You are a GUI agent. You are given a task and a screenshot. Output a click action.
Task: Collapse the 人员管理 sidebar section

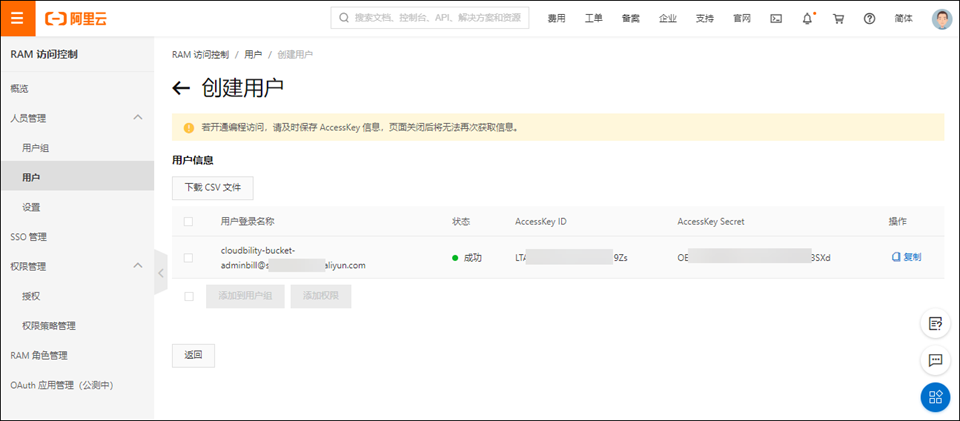pyautogui.click(x=138, y=118)
